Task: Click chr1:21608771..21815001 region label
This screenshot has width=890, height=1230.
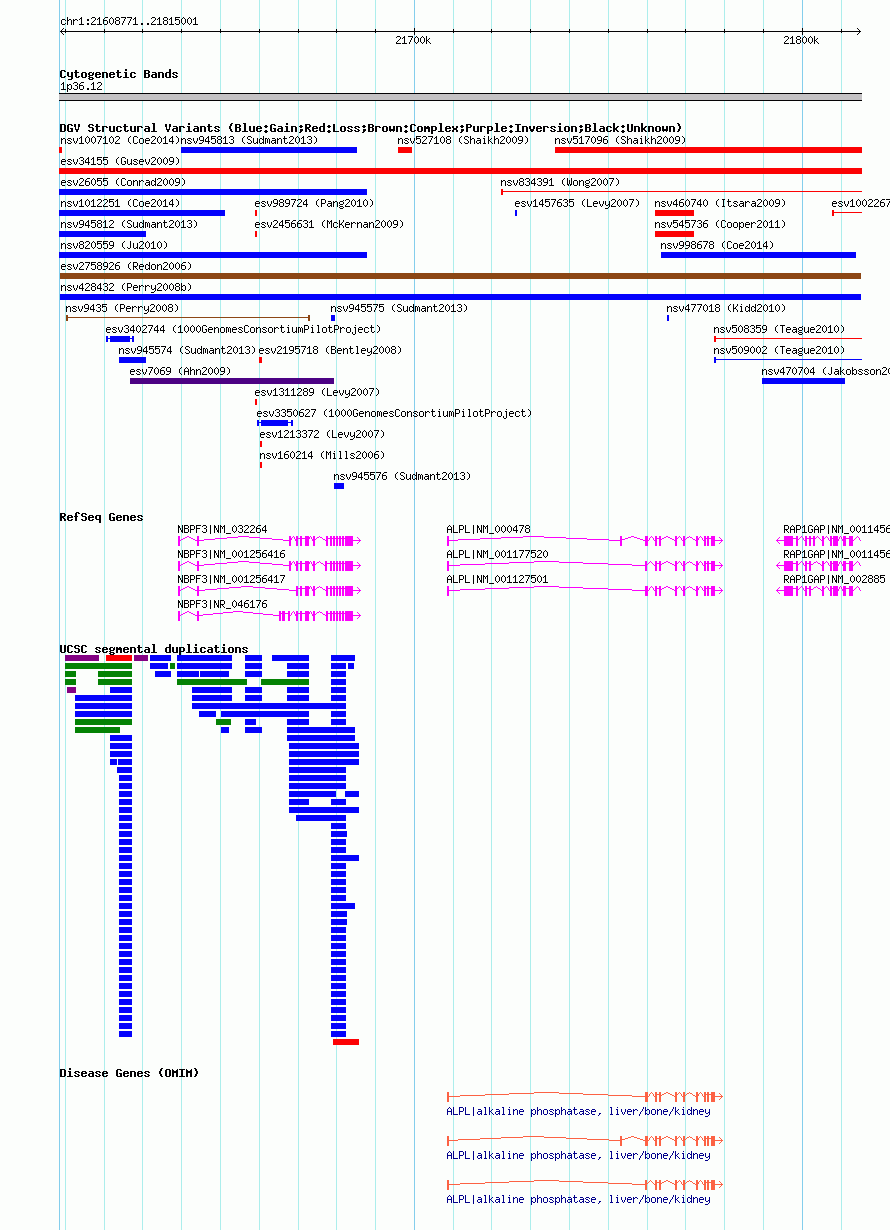Action: click(129, 21)
